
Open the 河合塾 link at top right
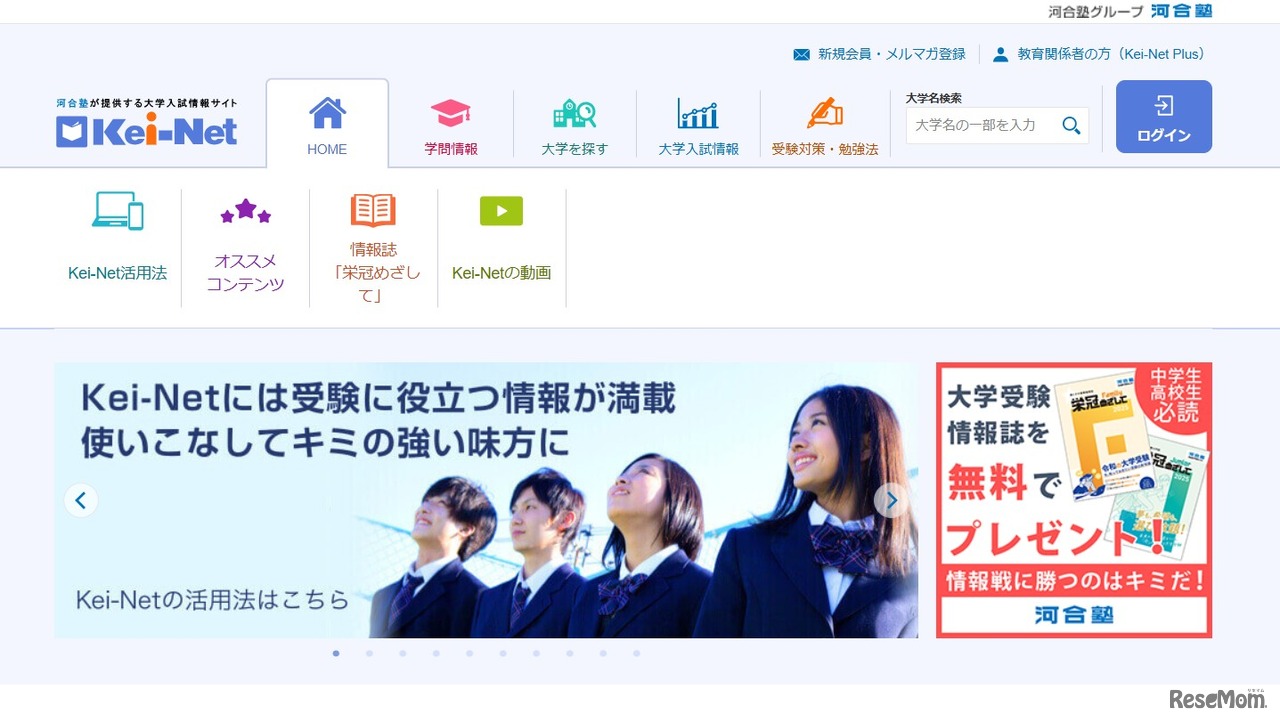point(1181,11)
